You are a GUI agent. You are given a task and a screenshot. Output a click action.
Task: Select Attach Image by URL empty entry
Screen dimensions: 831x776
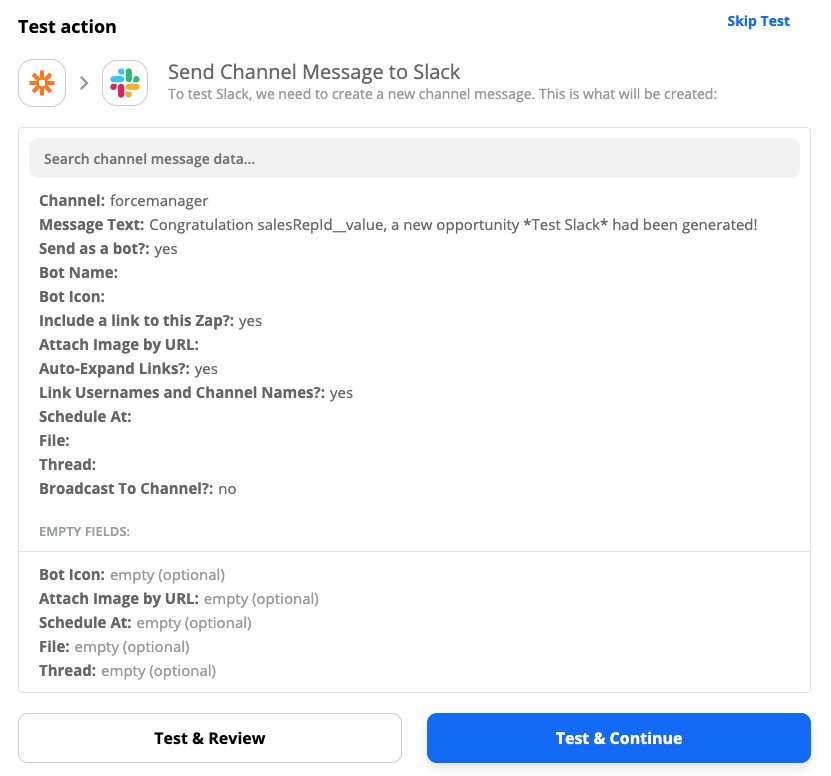[x=179, y=598]
